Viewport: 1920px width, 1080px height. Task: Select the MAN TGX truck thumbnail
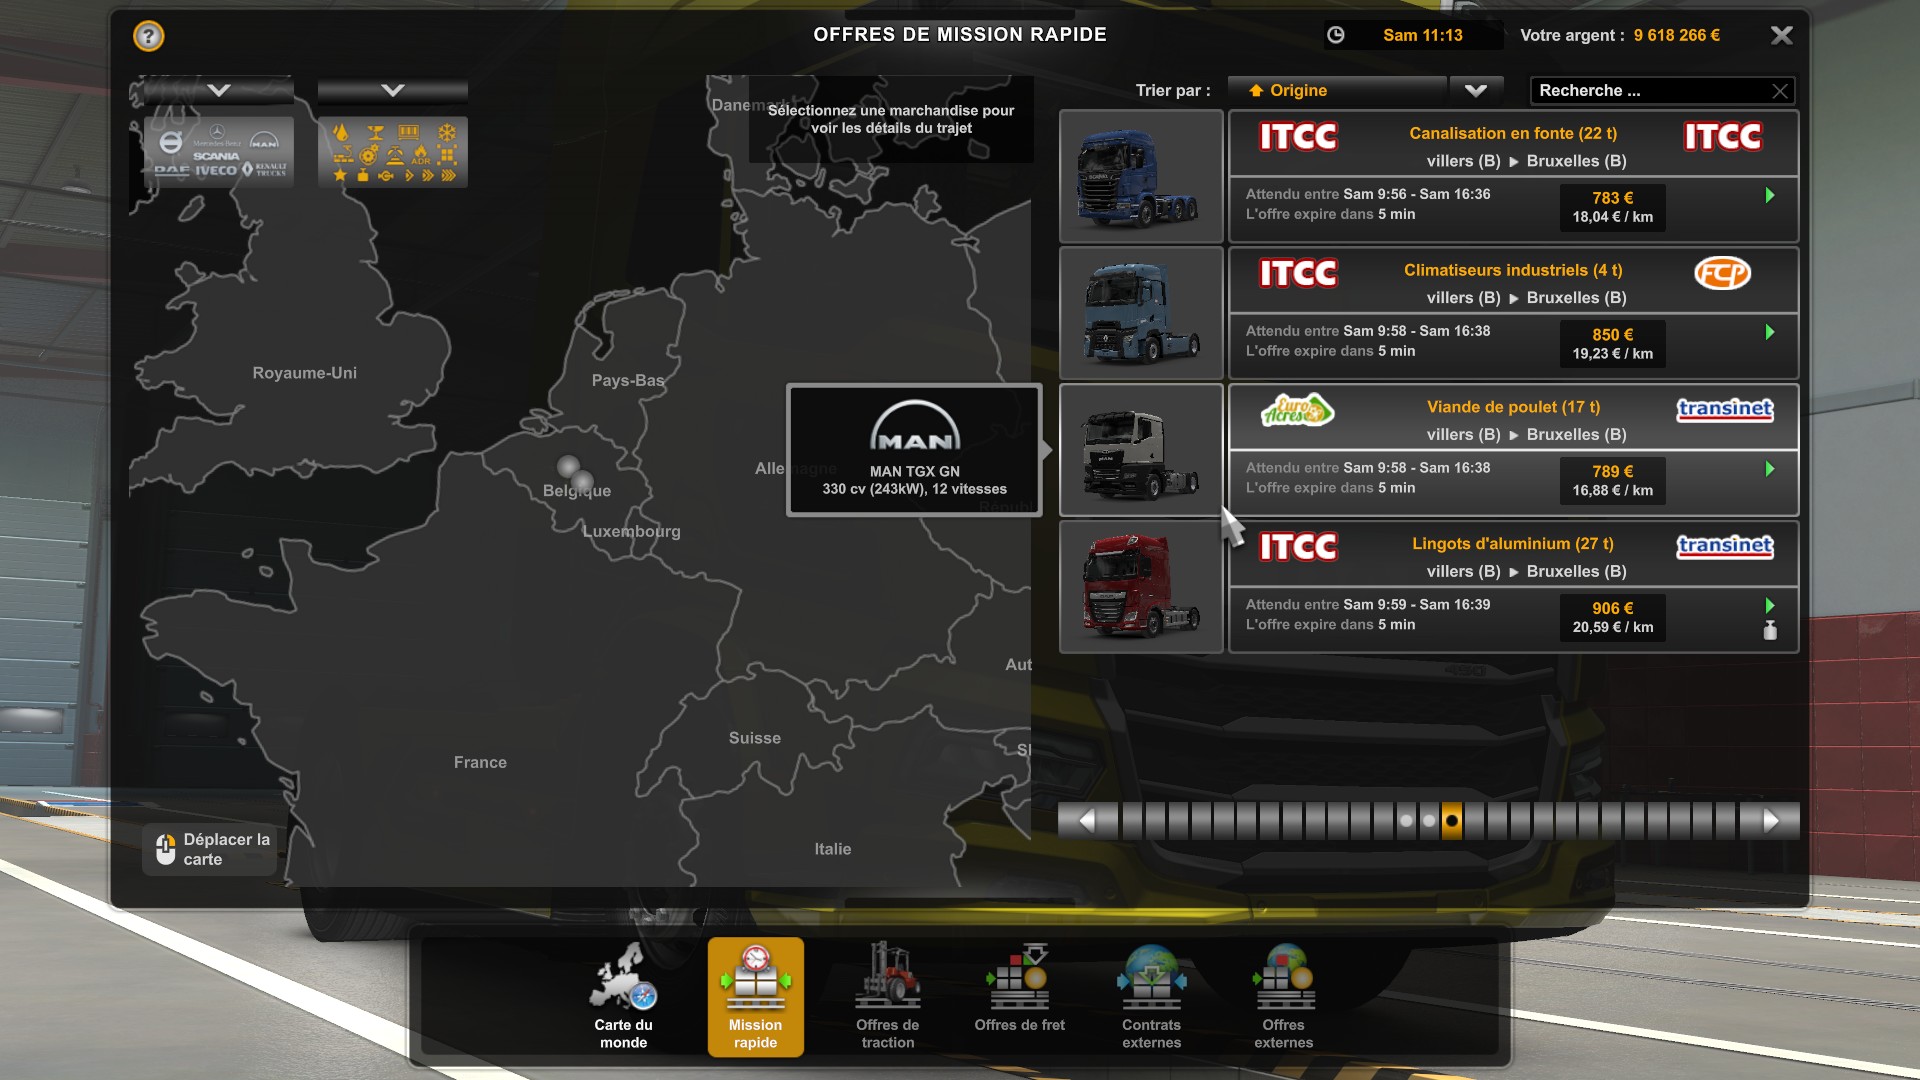[1141, 450]
